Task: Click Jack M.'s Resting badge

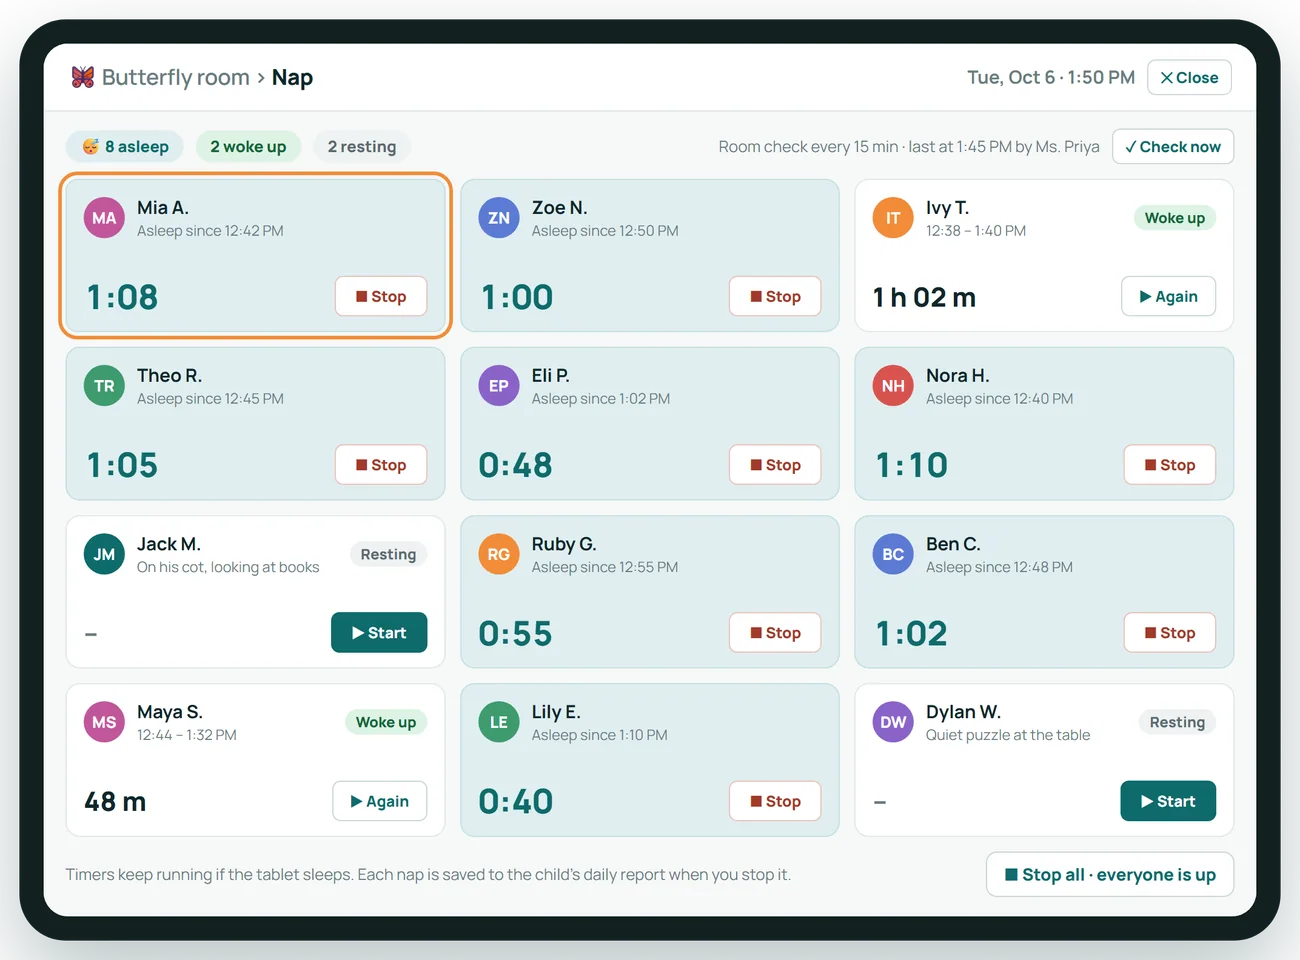Action: click(388, 555)
